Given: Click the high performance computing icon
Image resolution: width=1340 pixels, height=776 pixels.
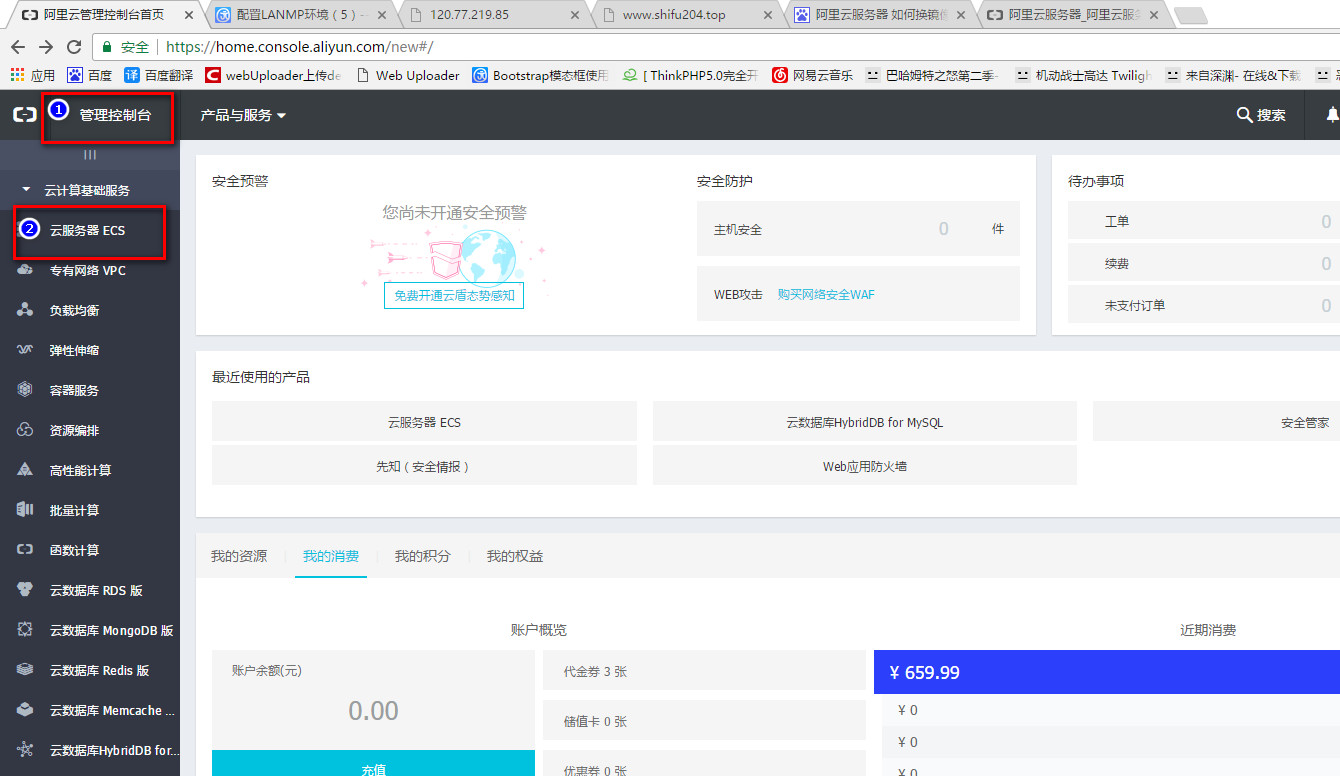Looking at the screenshot, I should tap(26, 470).
